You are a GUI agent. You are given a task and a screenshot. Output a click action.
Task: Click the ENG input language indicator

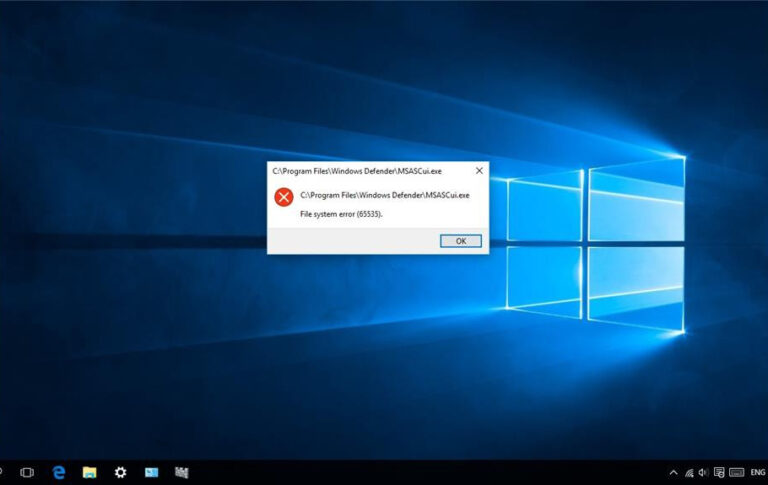point(758,472)
